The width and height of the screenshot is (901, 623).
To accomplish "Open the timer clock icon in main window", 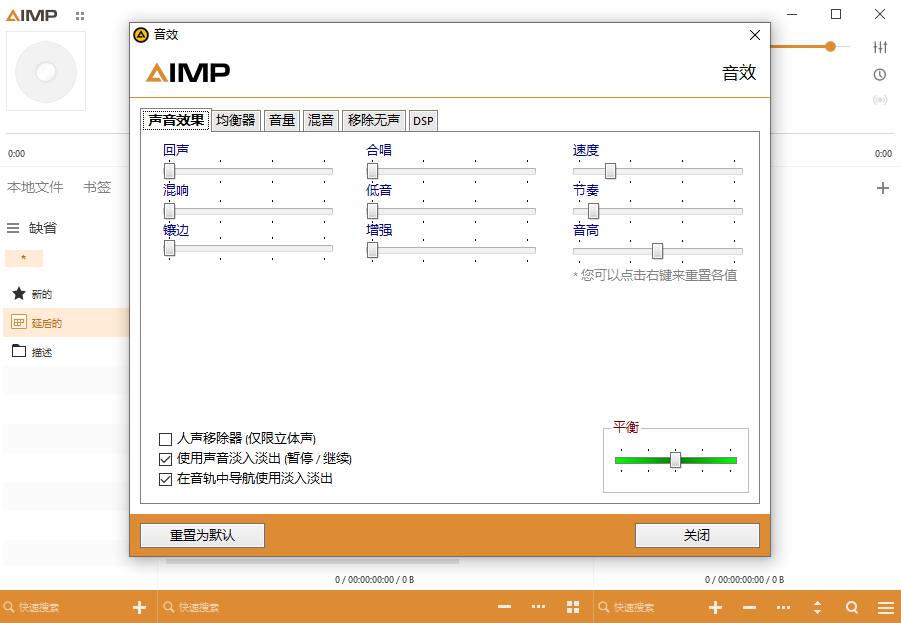I will tap(880, 74).
